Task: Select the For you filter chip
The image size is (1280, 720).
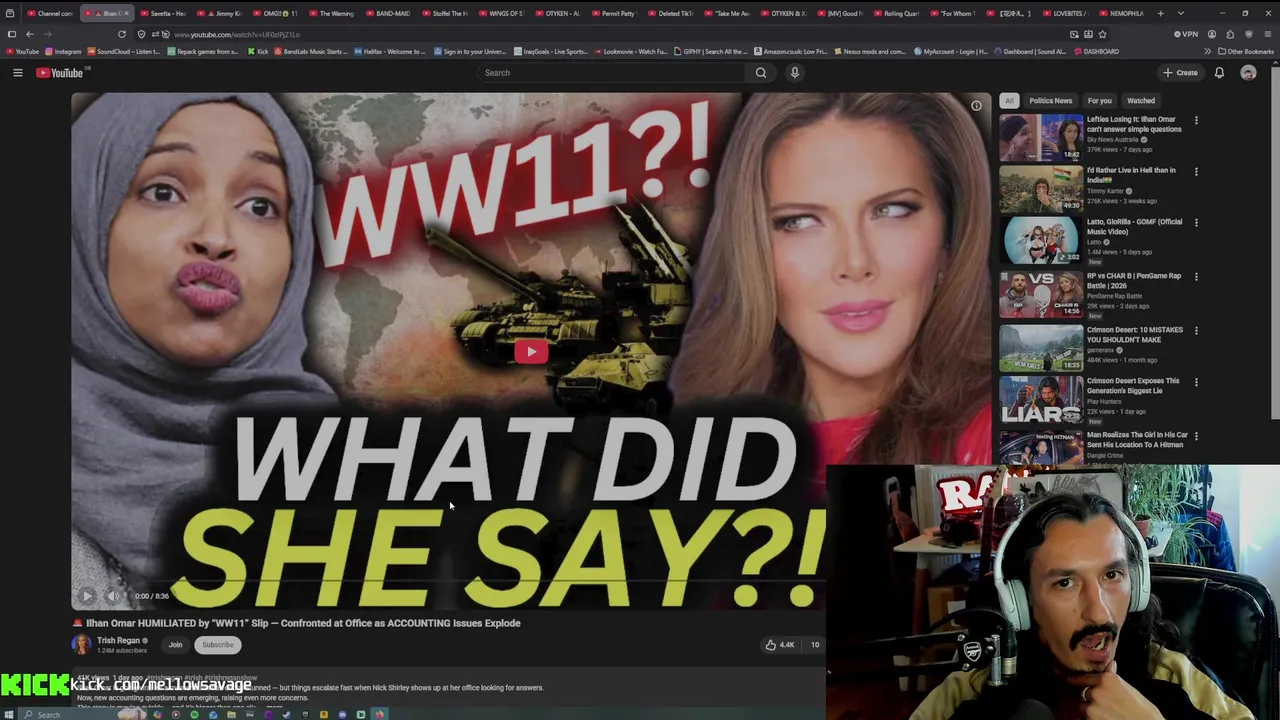Action: tap(1099, 100)
